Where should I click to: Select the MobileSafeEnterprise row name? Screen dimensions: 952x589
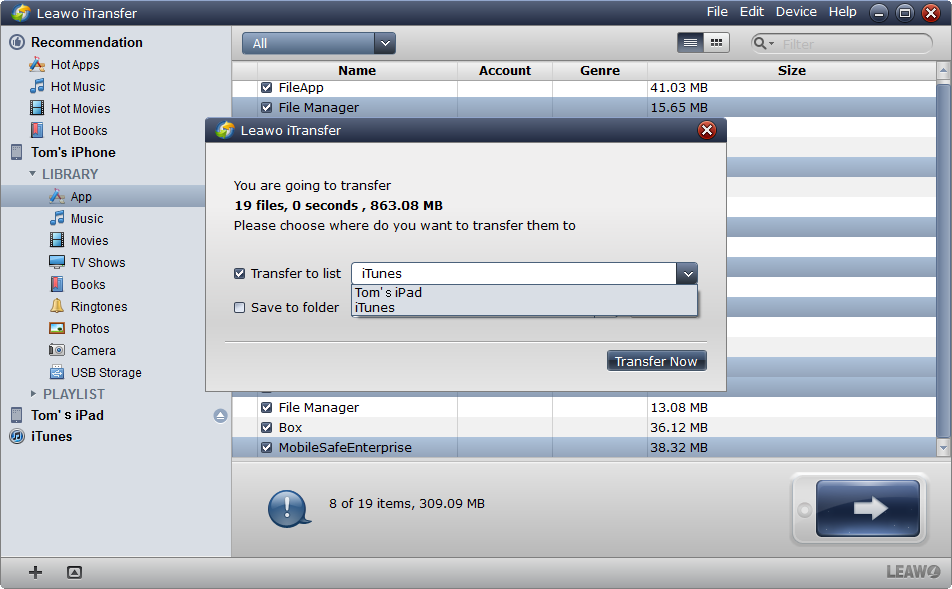click(345, 448)
